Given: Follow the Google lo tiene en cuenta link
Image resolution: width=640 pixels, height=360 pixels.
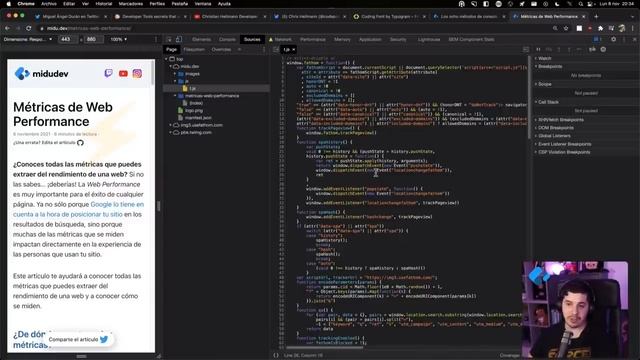Looking at the screenshot, I should click(78, 209).
